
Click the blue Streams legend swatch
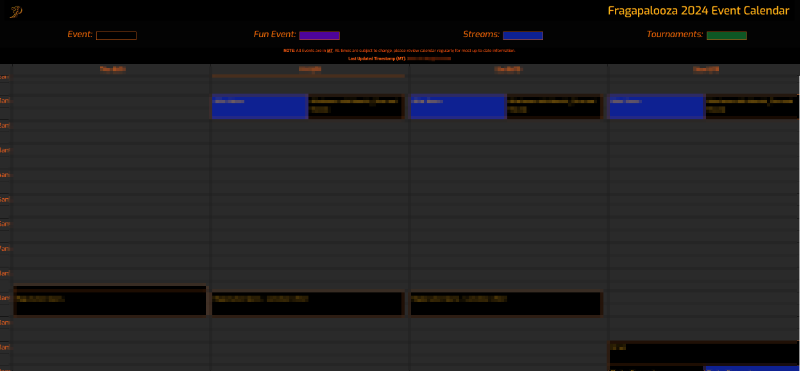[523, 36]
